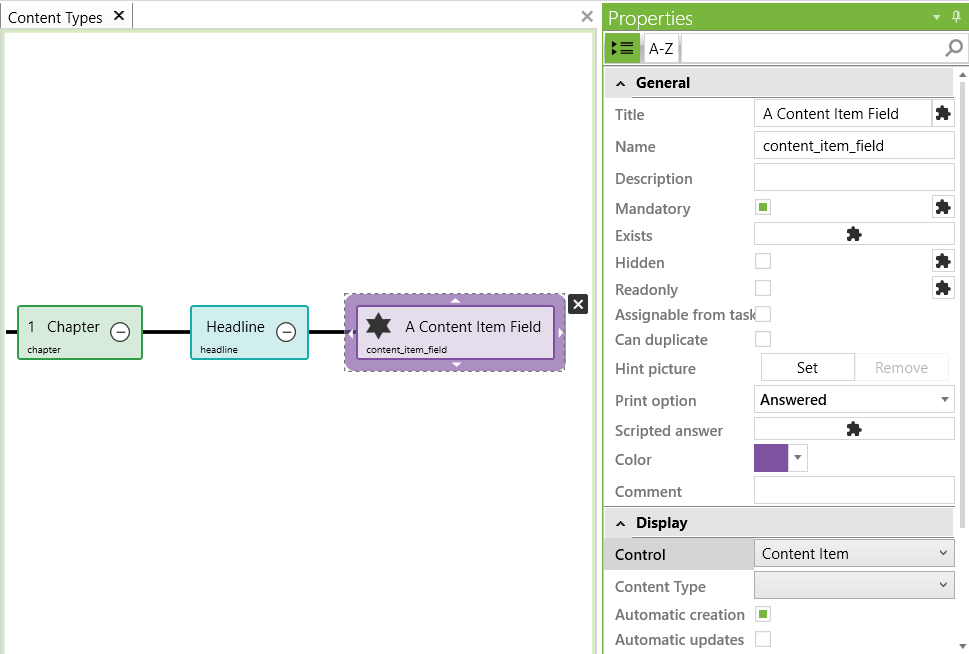The width and height of the screenshot is (969, 654).
Task: Click the Set hint picture button
Action: [807, 367]
